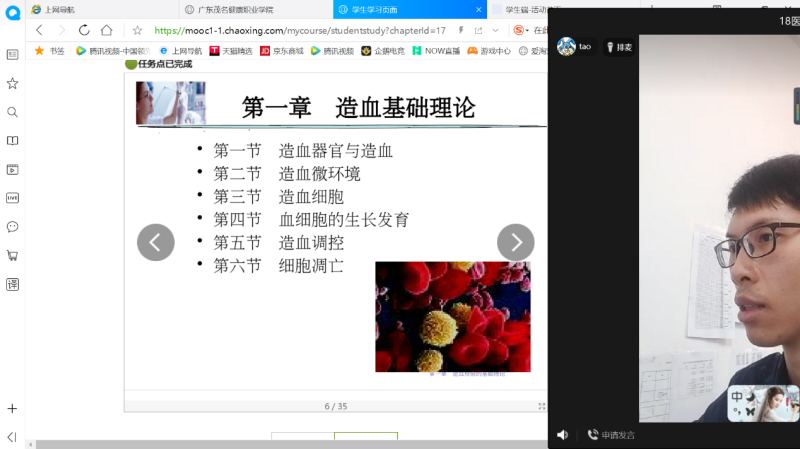Viewport: 800px width, 449px height.
Task: Open the chat bubble sidebar icon
Action: 12,227
